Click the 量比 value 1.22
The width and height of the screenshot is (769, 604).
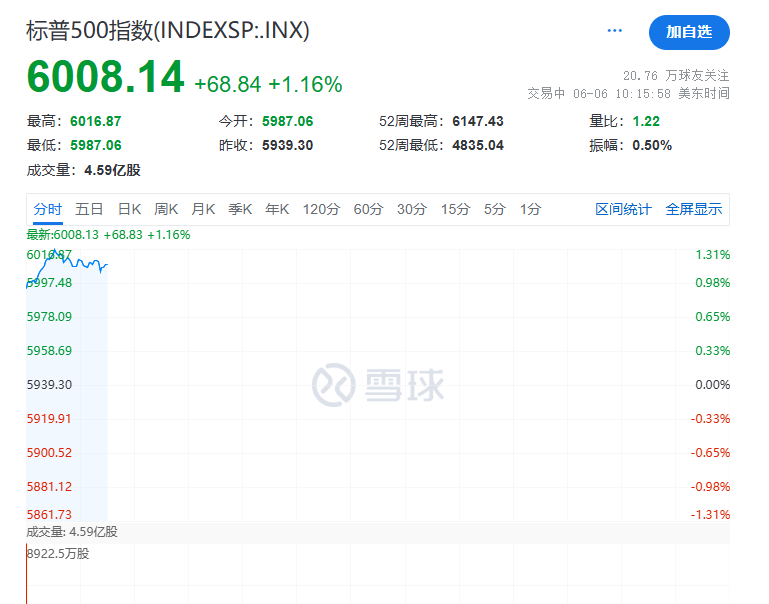[x=646, y=121]
